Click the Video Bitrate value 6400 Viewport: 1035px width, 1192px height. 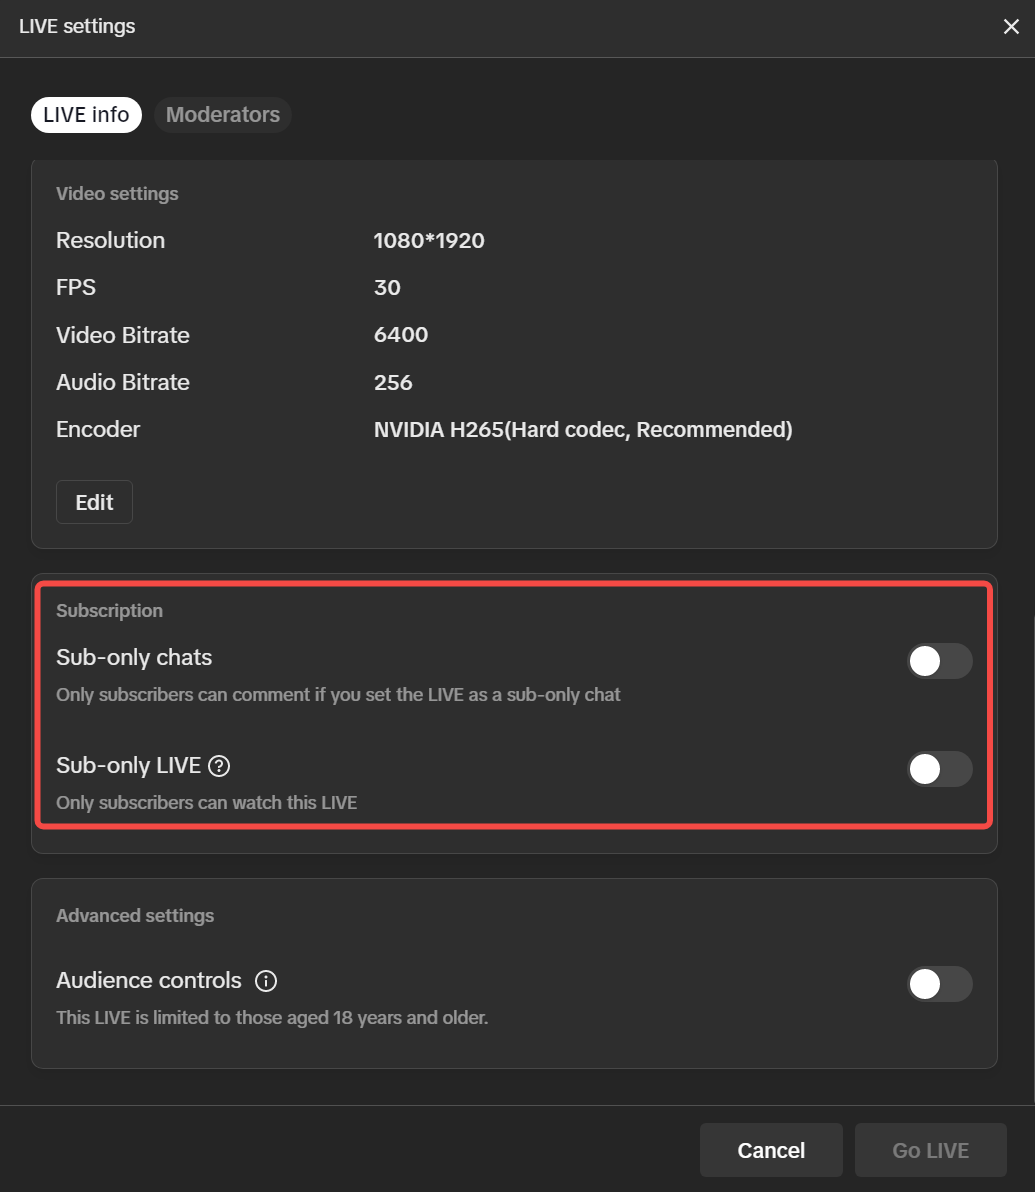point(401,335)
